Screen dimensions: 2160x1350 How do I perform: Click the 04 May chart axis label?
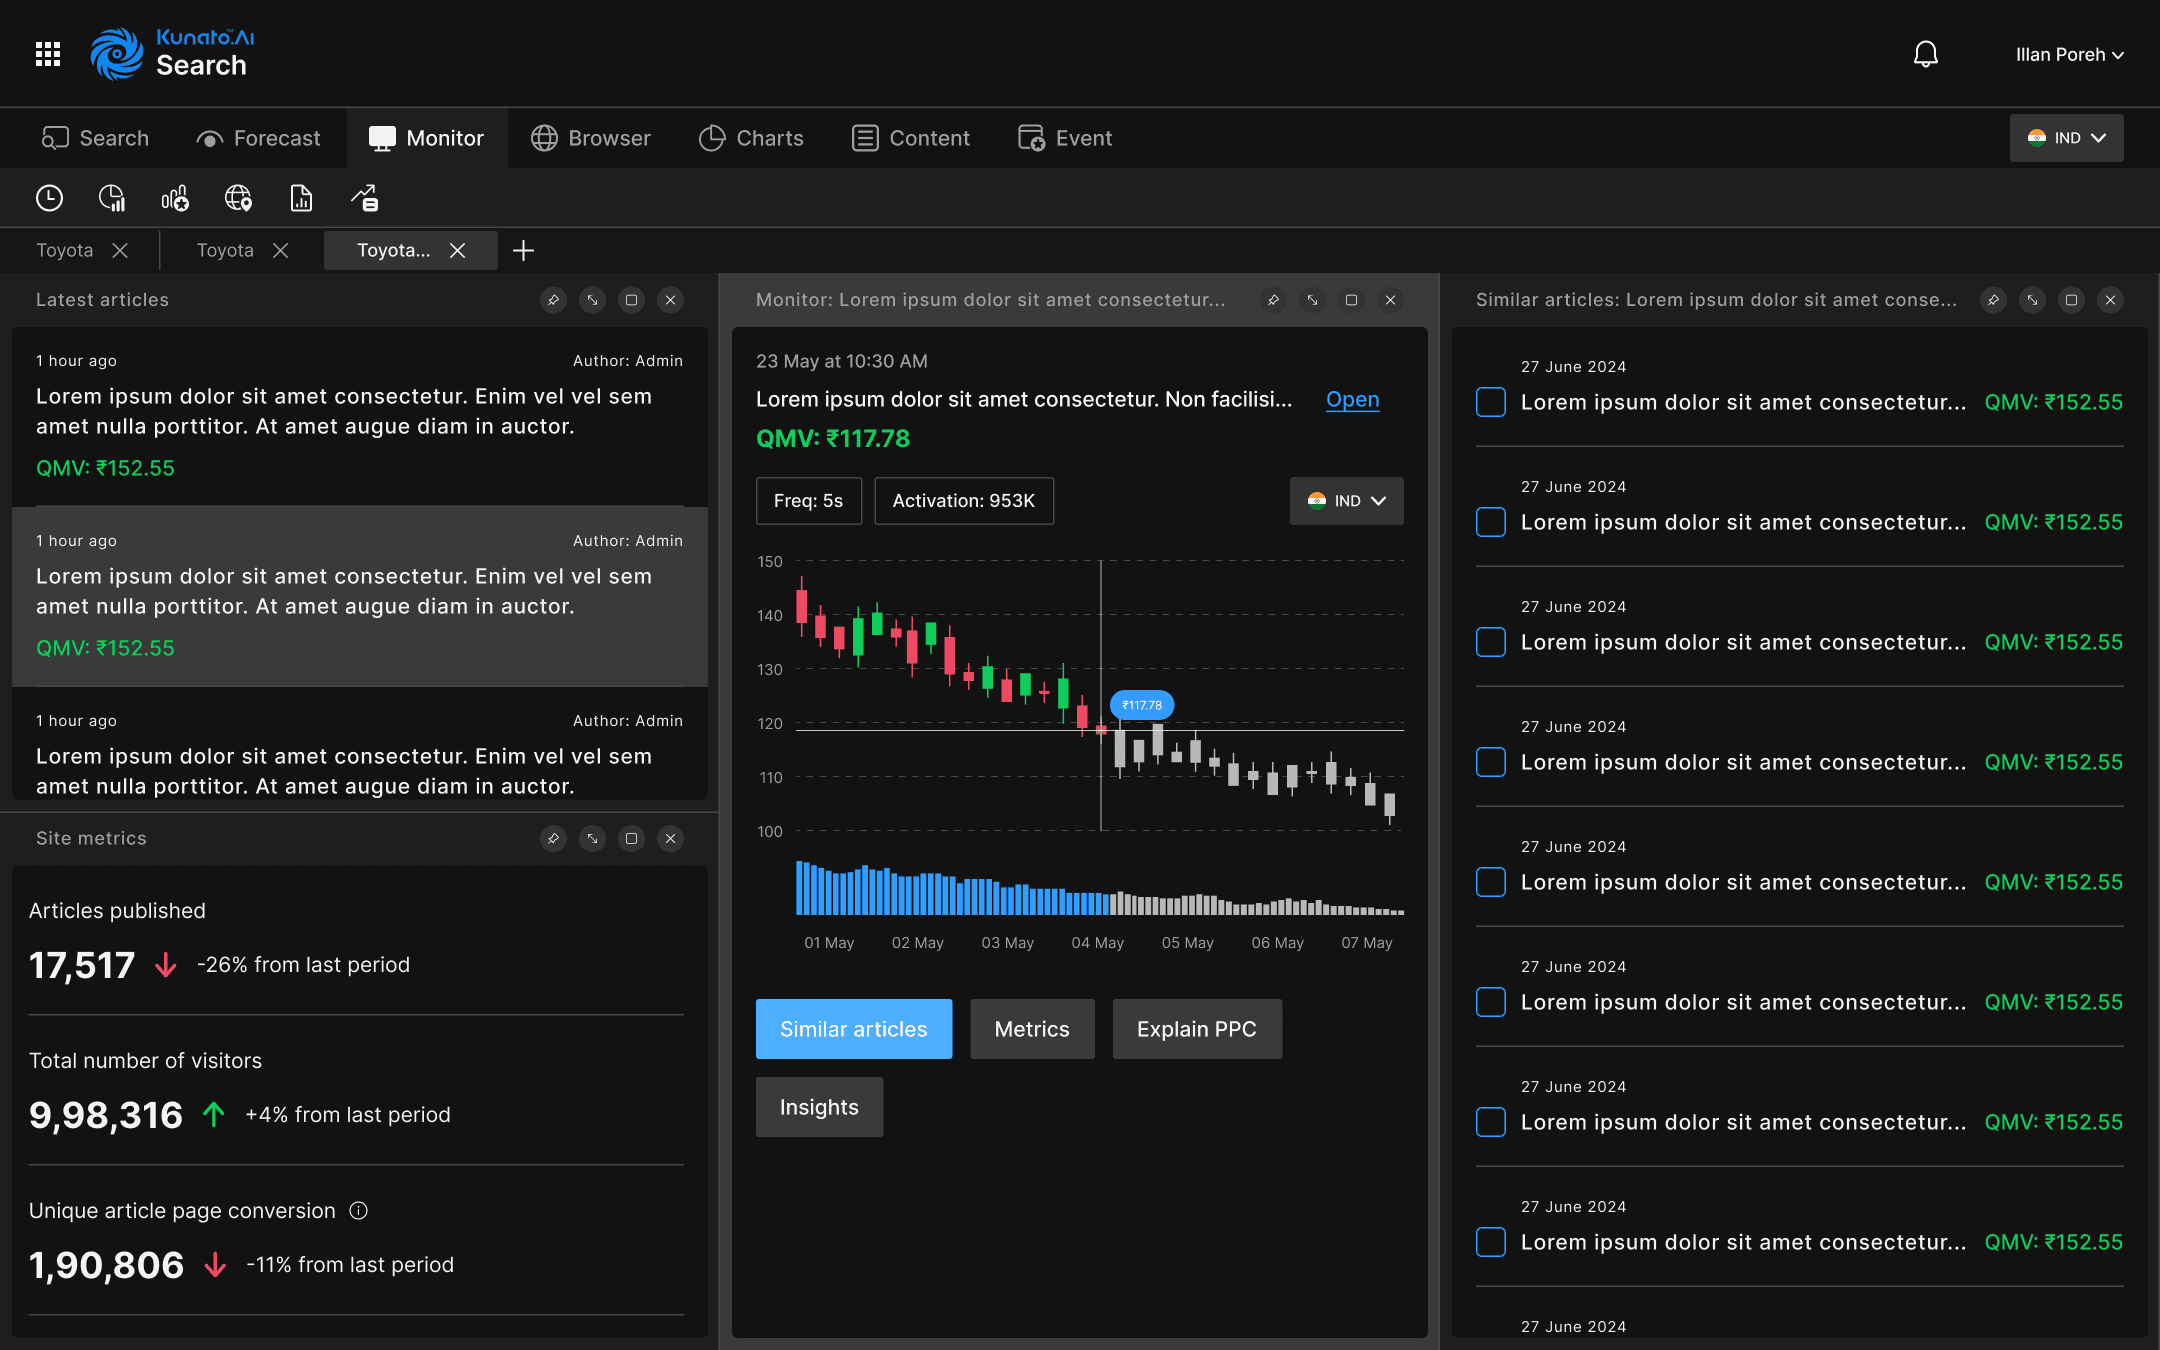[1098, 943]
